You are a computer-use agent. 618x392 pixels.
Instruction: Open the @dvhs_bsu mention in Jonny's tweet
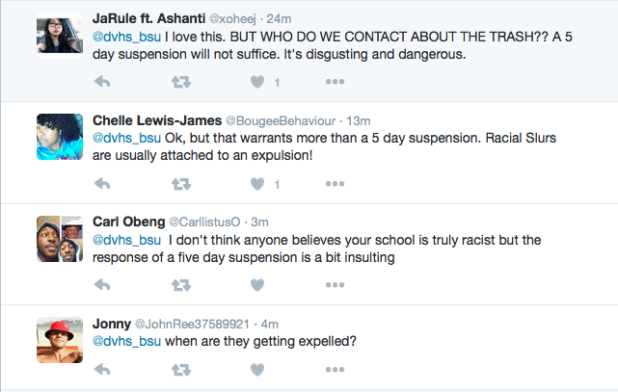point(127,341)
